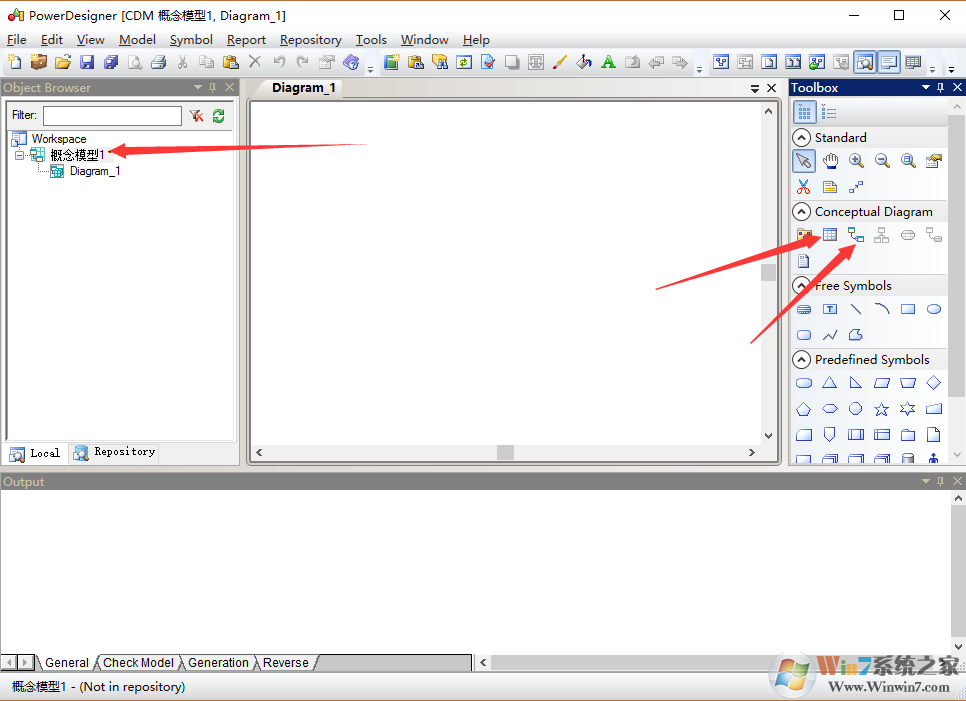Collapse the Conceptual Diagram toolbox section

click(801, 212)
